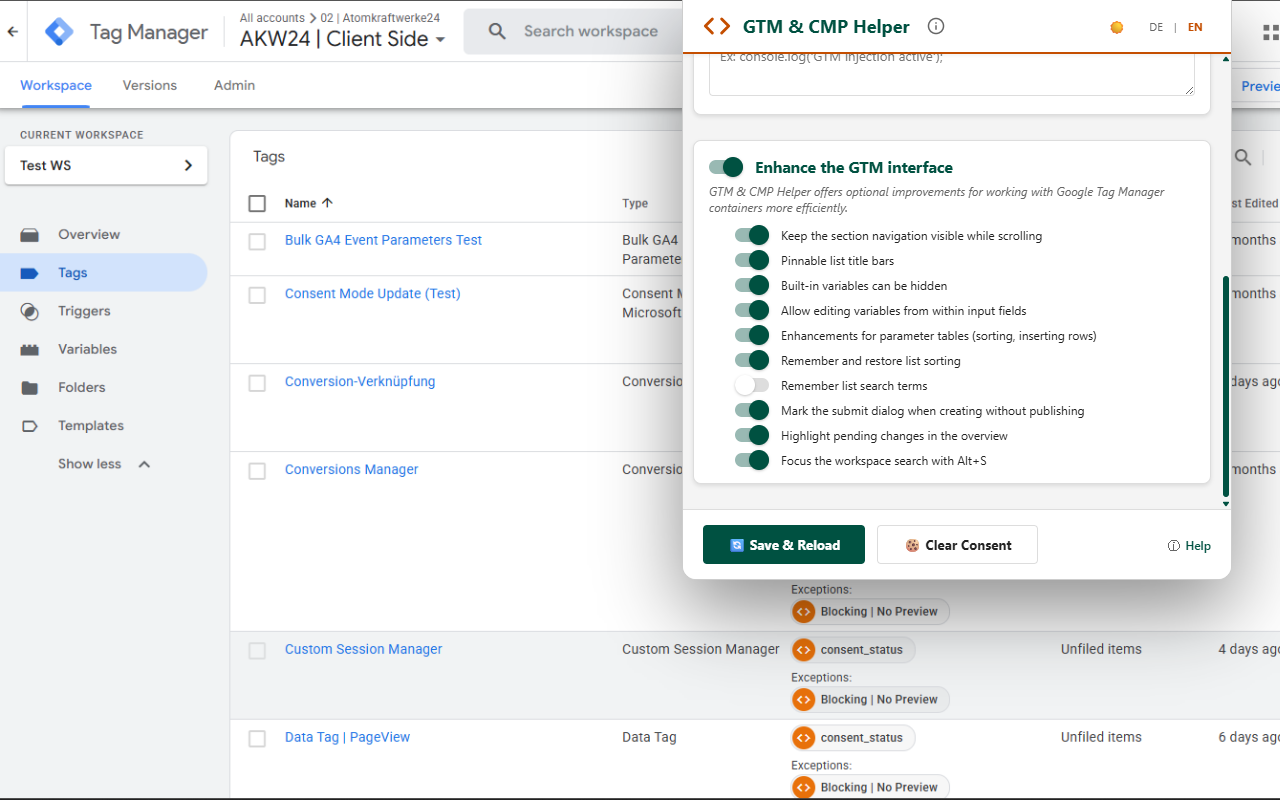Toggle Enhance the GTM interface master switch
The width and height of the screenshot is (1280, 800).
[726, 167]
